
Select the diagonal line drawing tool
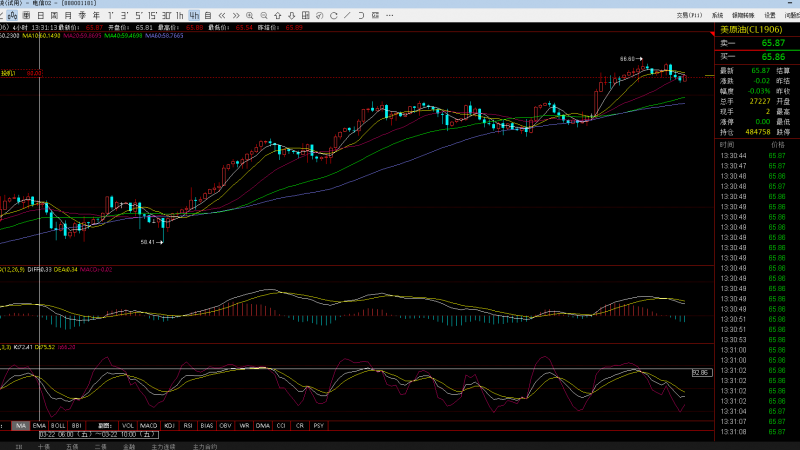point(347,15)
